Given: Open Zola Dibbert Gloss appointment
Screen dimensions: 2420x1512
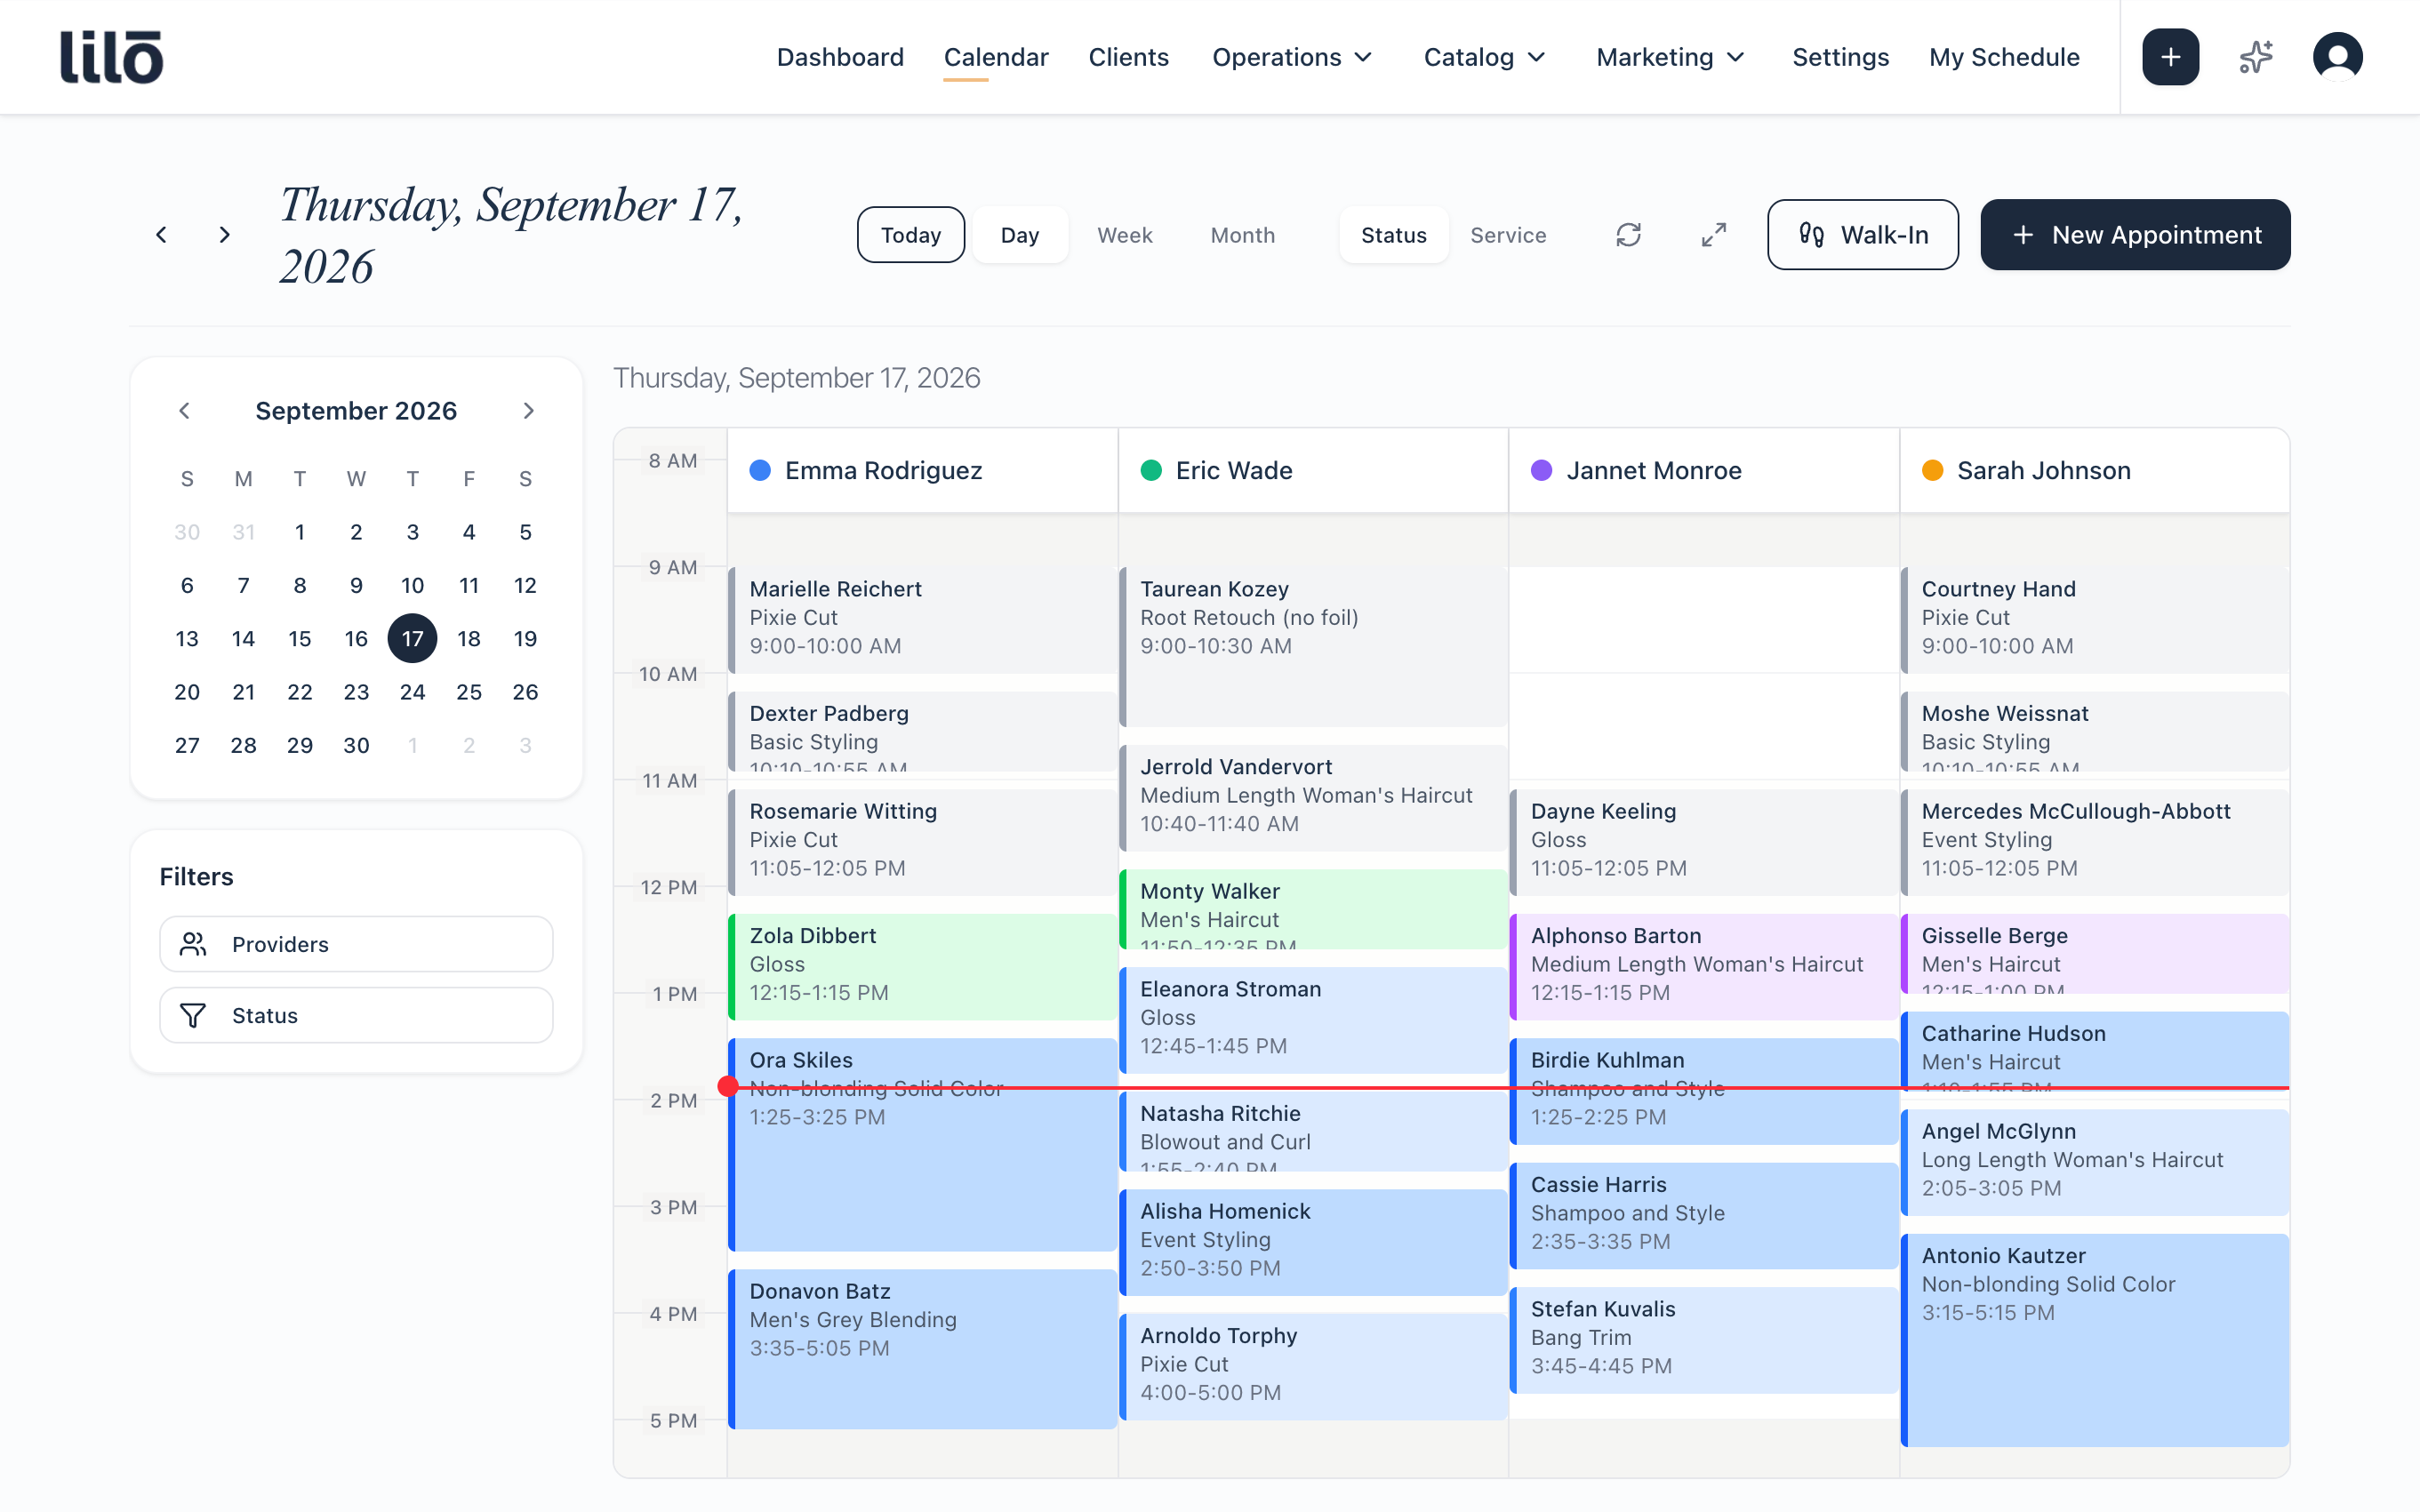Looking at the screenshot, I should click(x=922, y=966).
